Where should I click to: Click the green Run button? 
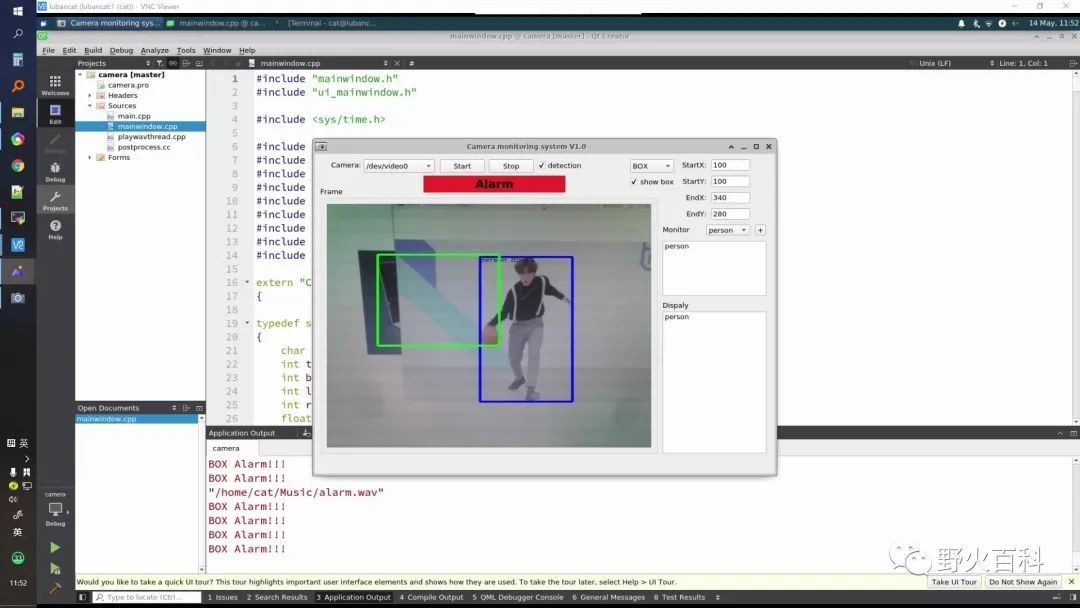(x=55, y=548)
